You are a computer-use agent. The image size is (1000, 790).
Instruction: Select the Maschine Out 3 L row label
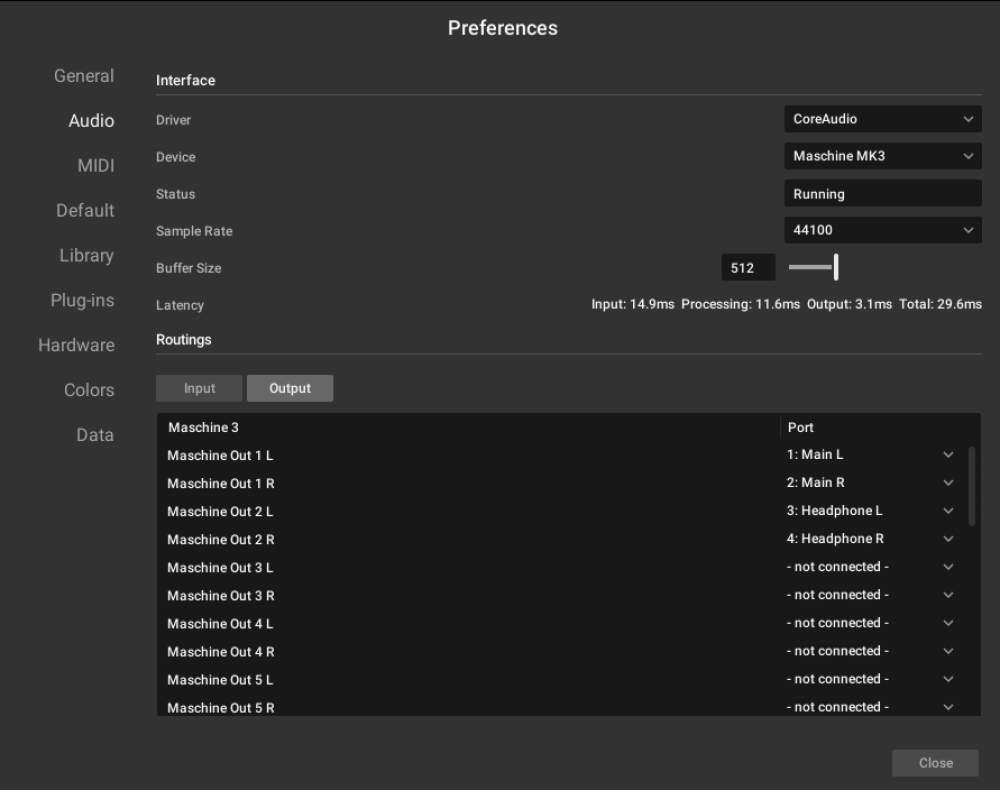pos(220,567)
